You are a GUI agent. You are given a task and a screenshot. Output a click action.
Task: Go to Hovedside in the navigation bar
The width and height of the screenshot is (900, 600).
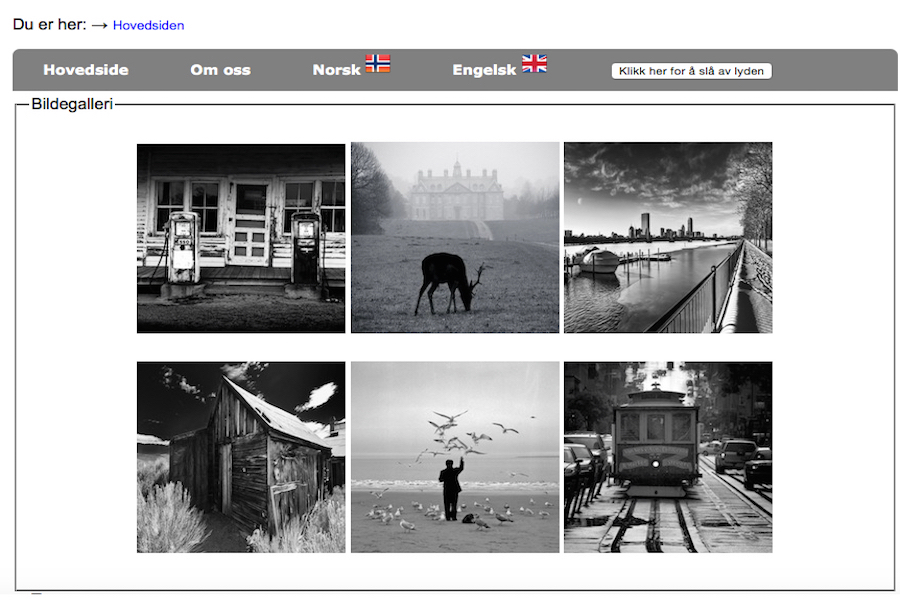pos(86,70)
